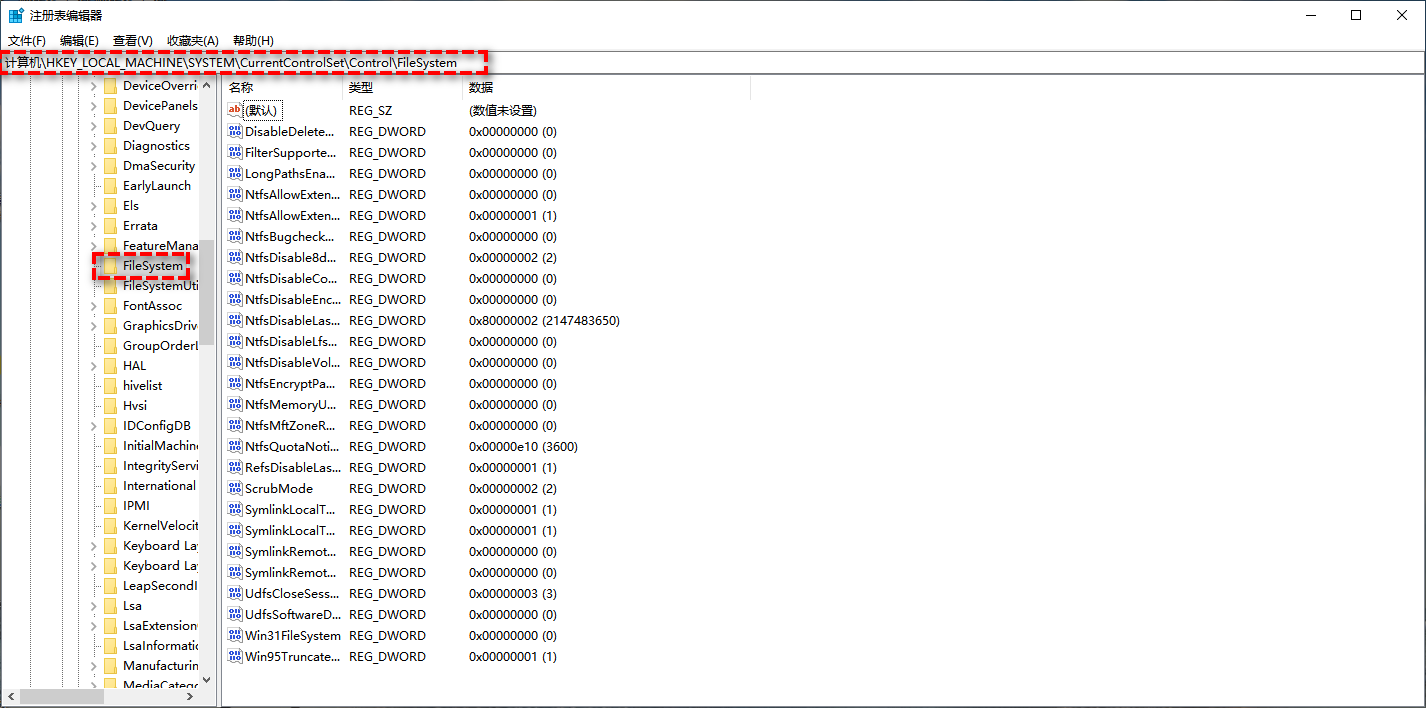Click the Lsa key folder icon
Screen dimensions: 1426x708
tap(110, 606)
